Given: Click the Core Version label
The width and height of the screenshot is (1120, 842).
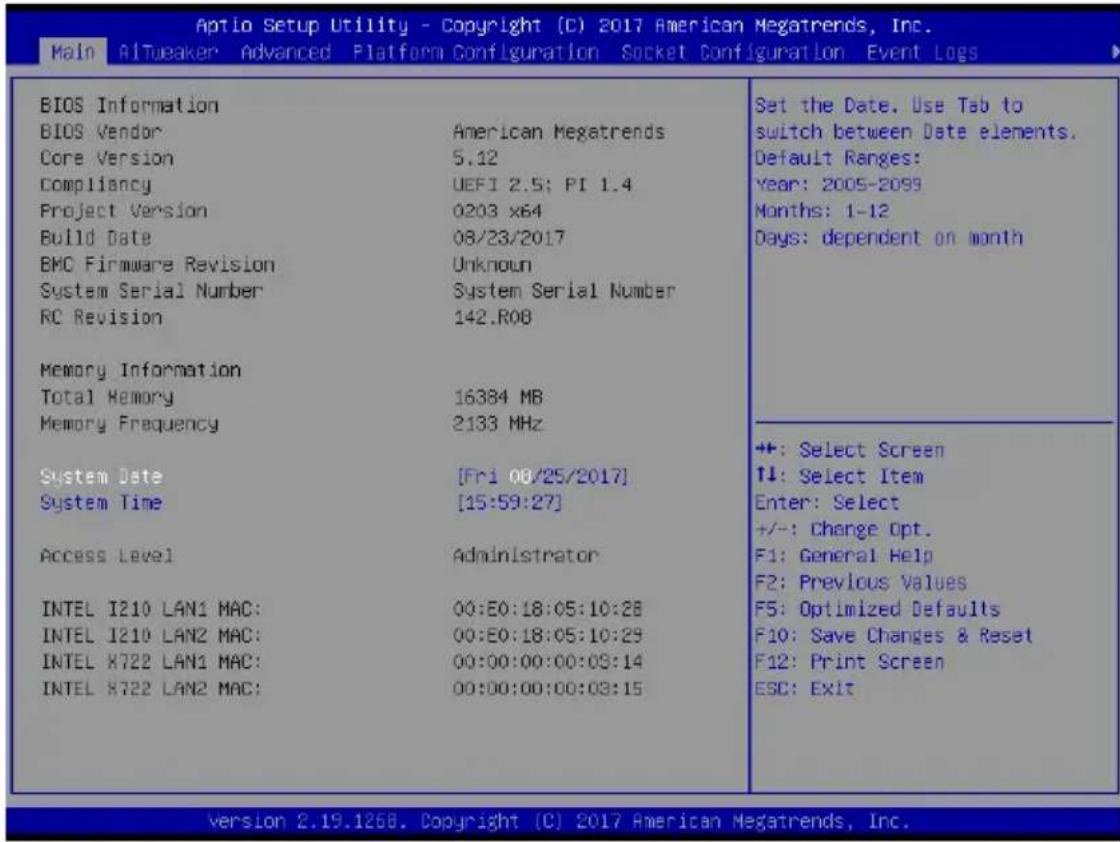Looking at the screenshot, I should (106, 159).
